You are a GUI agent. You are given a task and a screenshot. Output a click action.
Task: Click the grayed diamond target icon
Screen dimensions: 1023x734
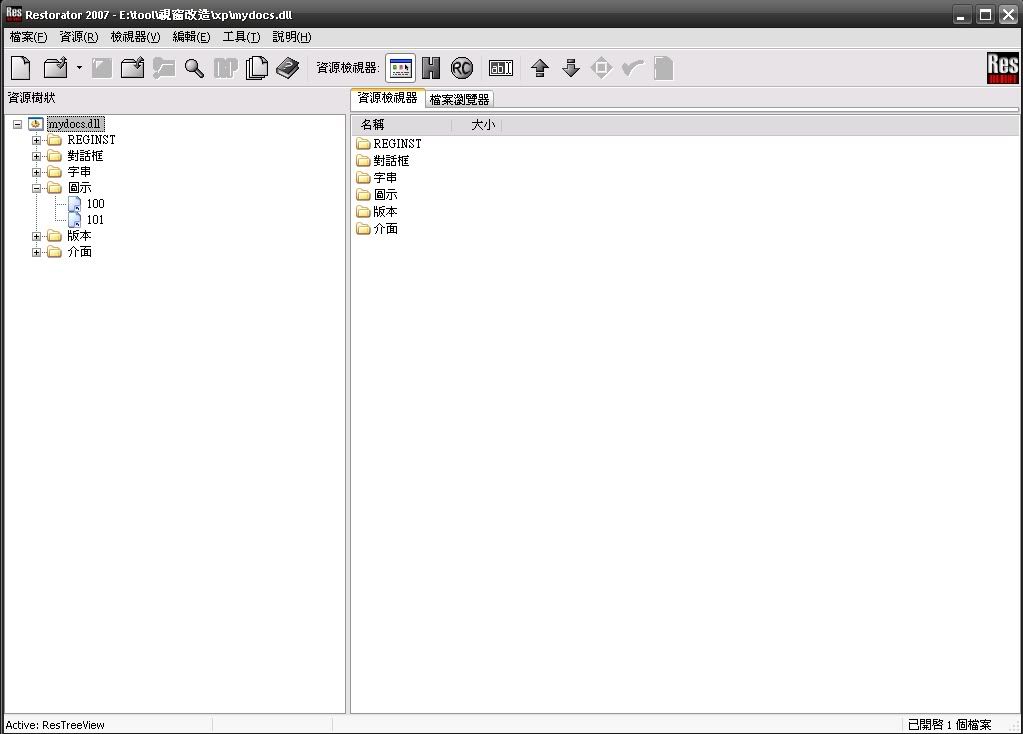pyautogui.click(x=602, y=68)
